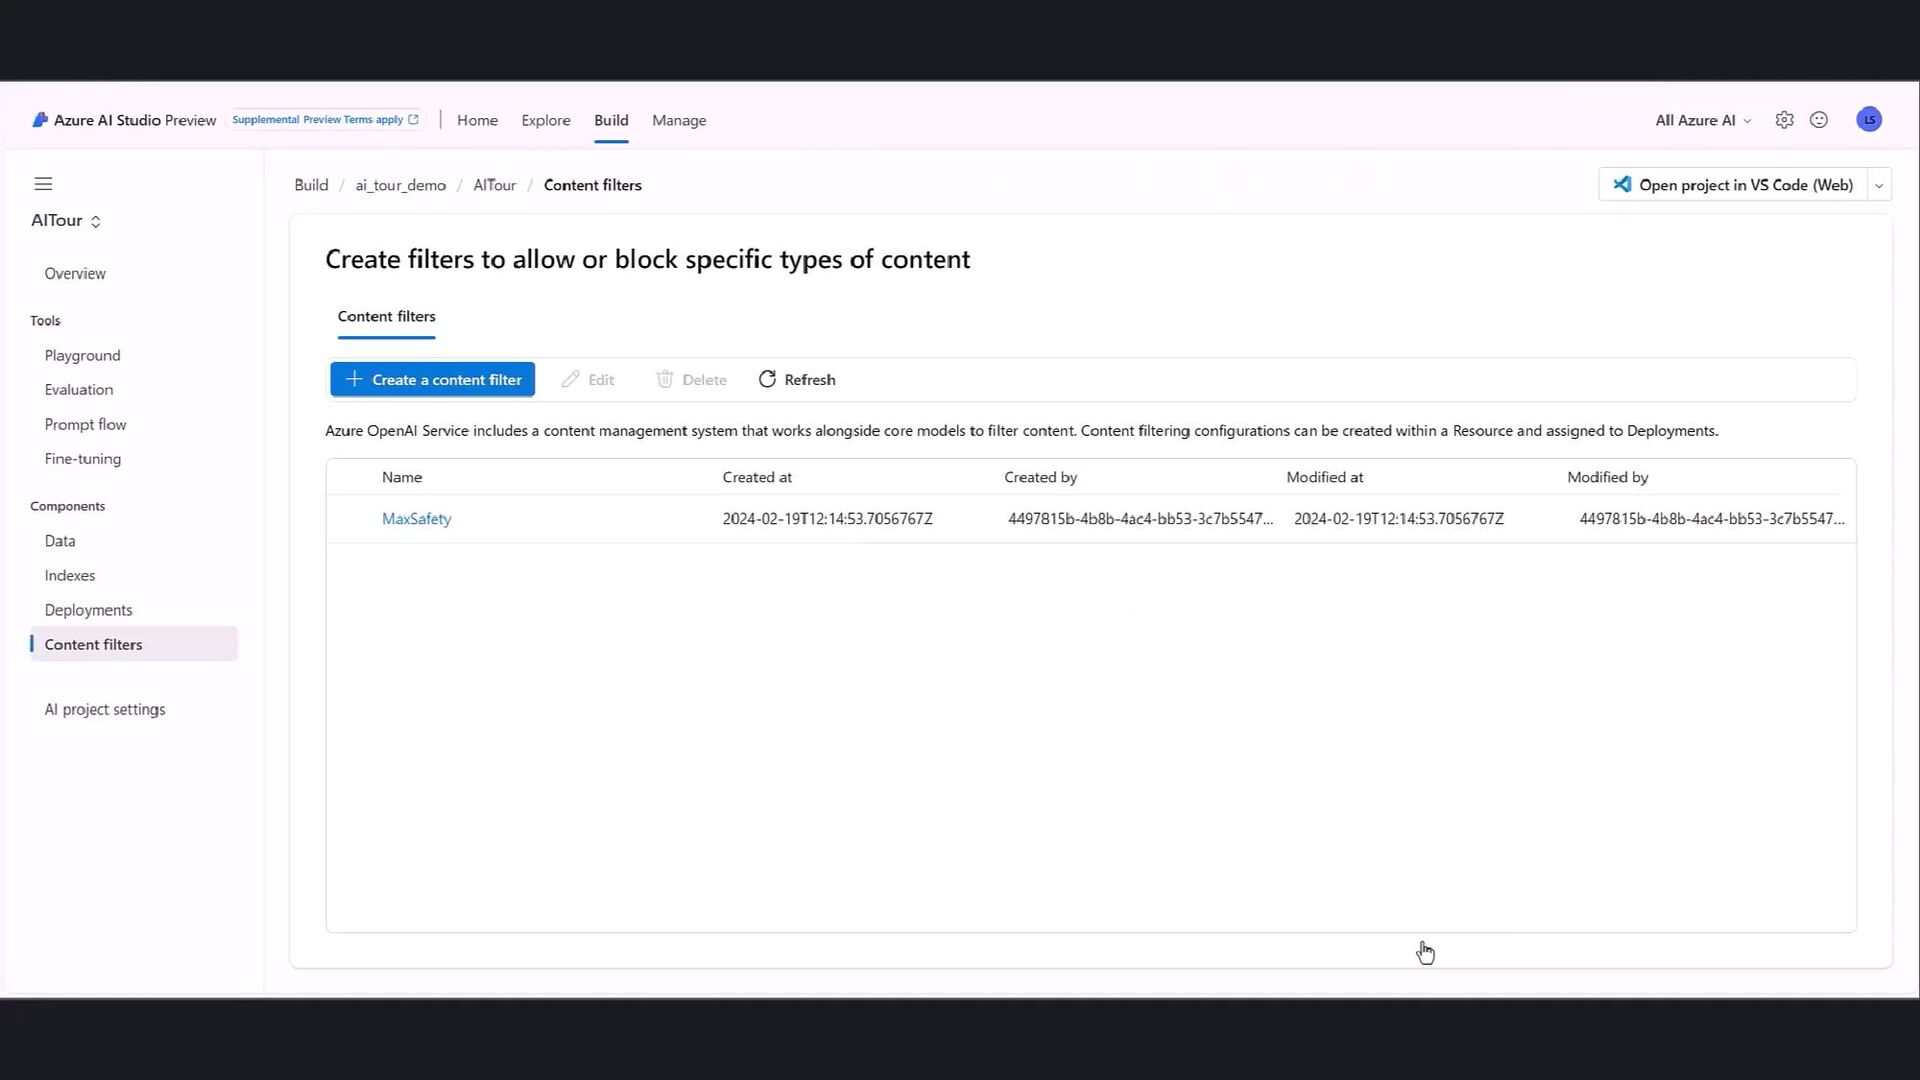Click the Create a content filter button

coord(433,379)
